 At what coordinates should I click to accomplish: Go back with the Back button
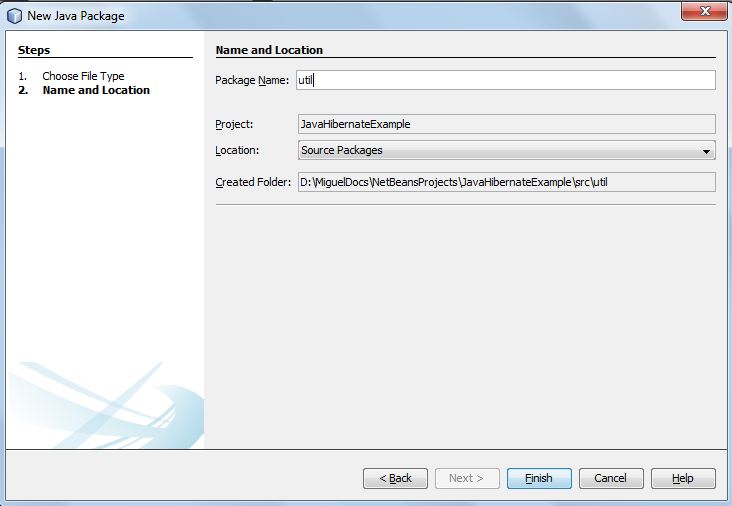pos(395,478)
